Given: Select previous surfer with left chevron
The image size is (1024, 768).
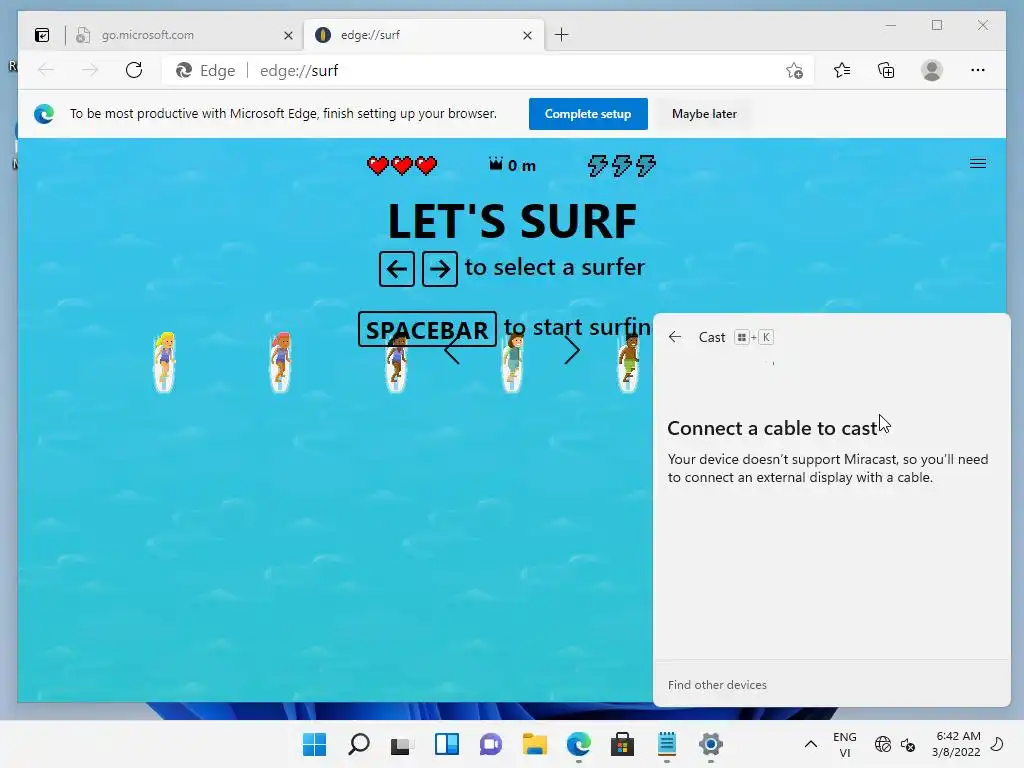Looking at the screenshot, I should point(452,351).
